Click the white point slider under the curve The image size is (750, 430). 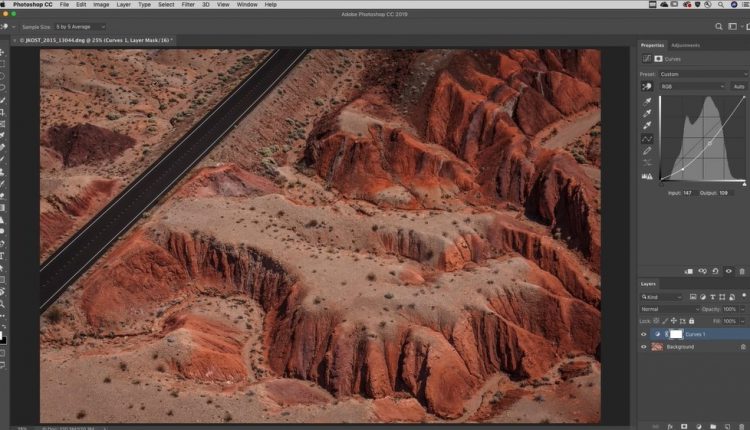pyautogui.click(x=743, y=183)
